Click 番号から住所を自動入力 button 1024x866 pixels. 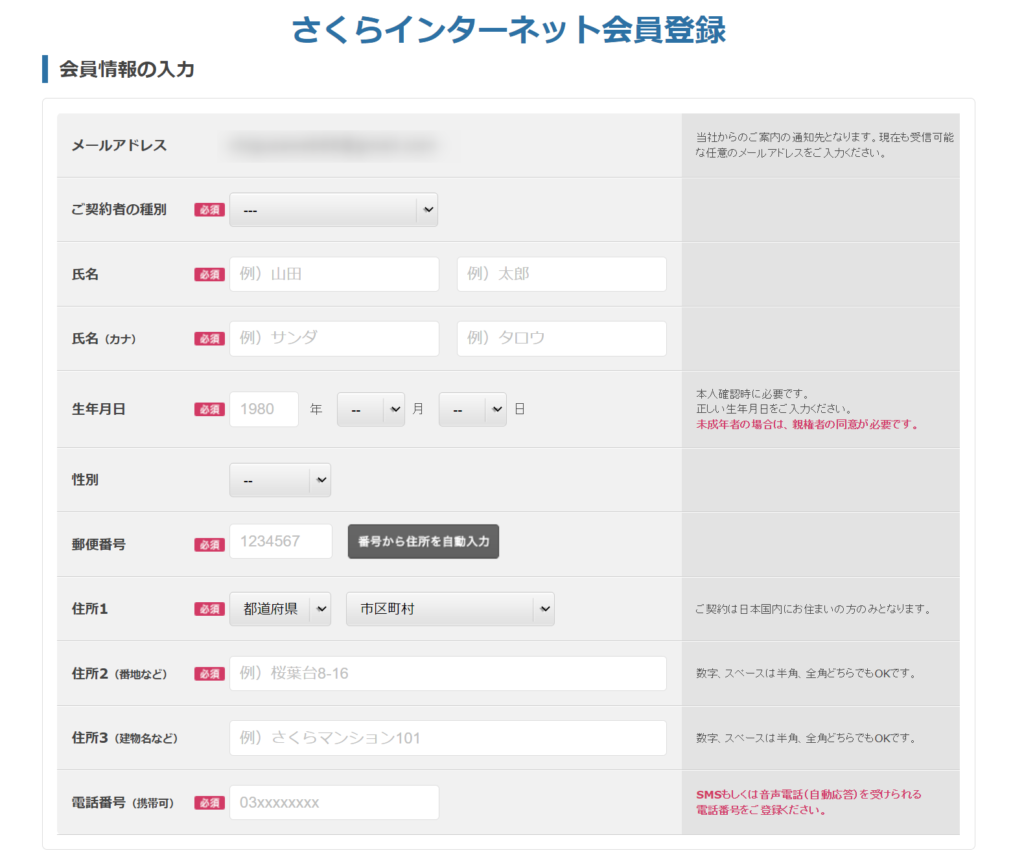click(x=423, y=541)
